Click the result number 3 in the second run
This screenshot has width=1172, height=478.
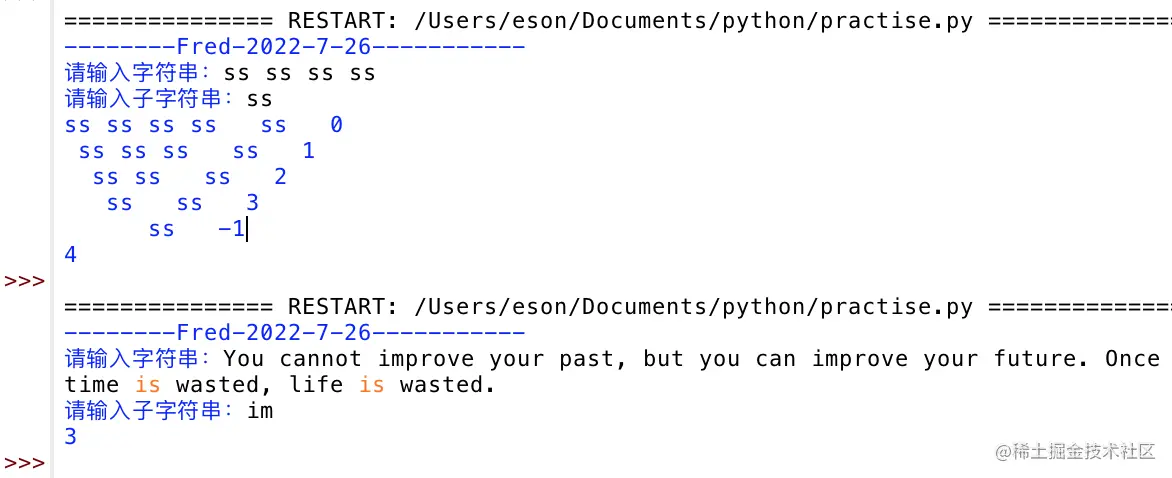[71, 436]
